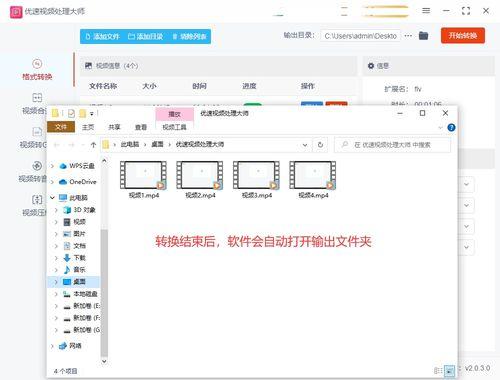Open the 查看 ribbon tab

(141, 127)
